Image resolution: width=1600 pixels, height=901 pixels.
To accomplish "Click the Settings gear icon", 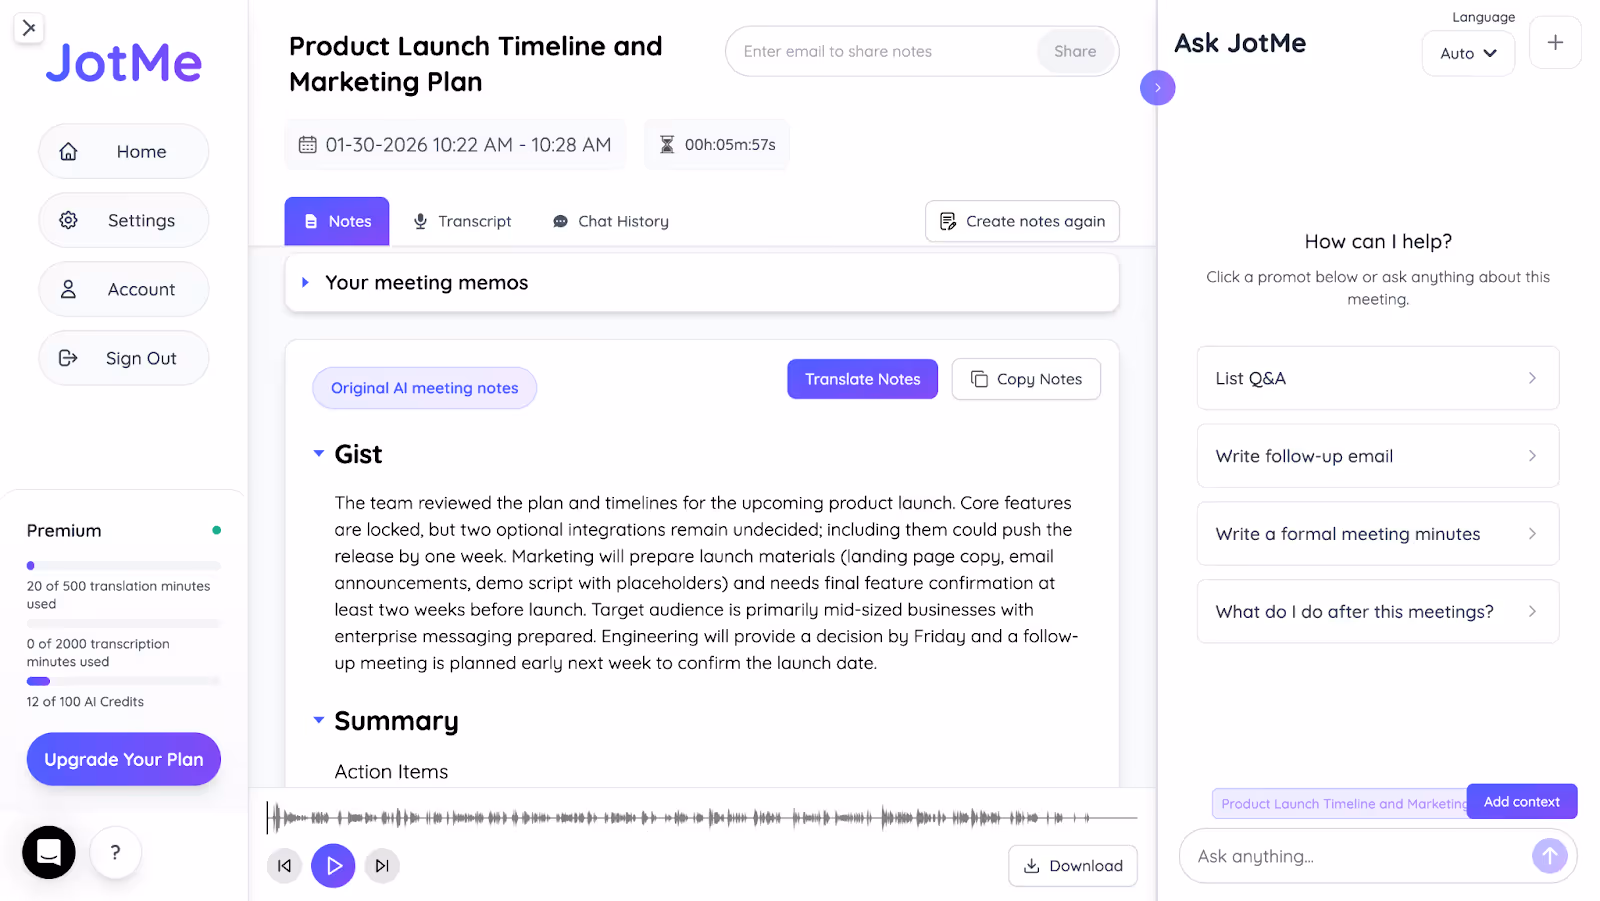I will 68,220.
